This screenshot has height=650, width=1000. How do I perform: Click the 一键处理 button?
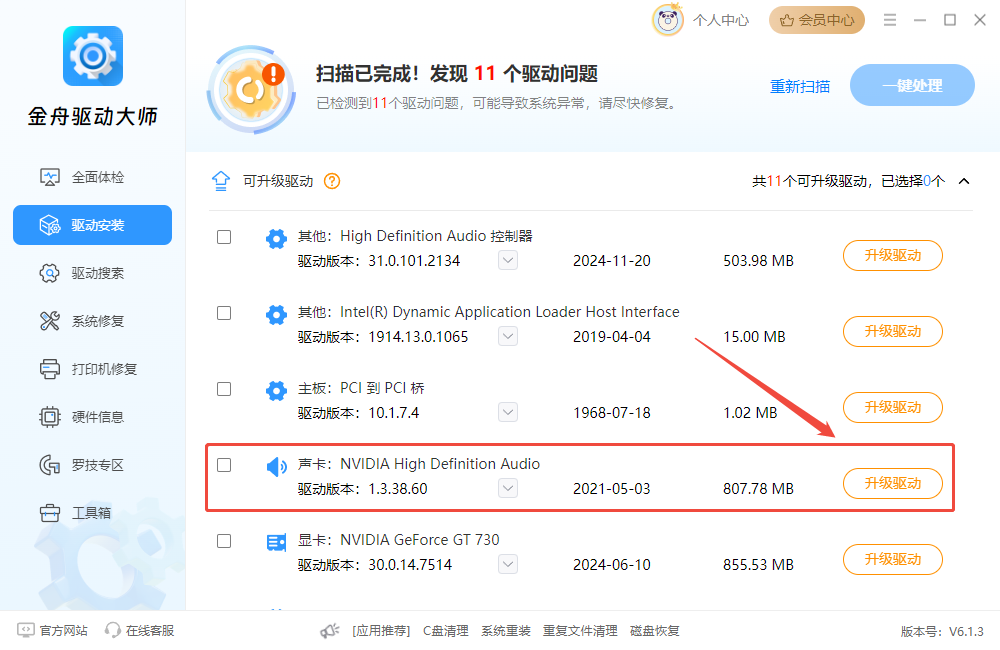(x=912, y=85)
